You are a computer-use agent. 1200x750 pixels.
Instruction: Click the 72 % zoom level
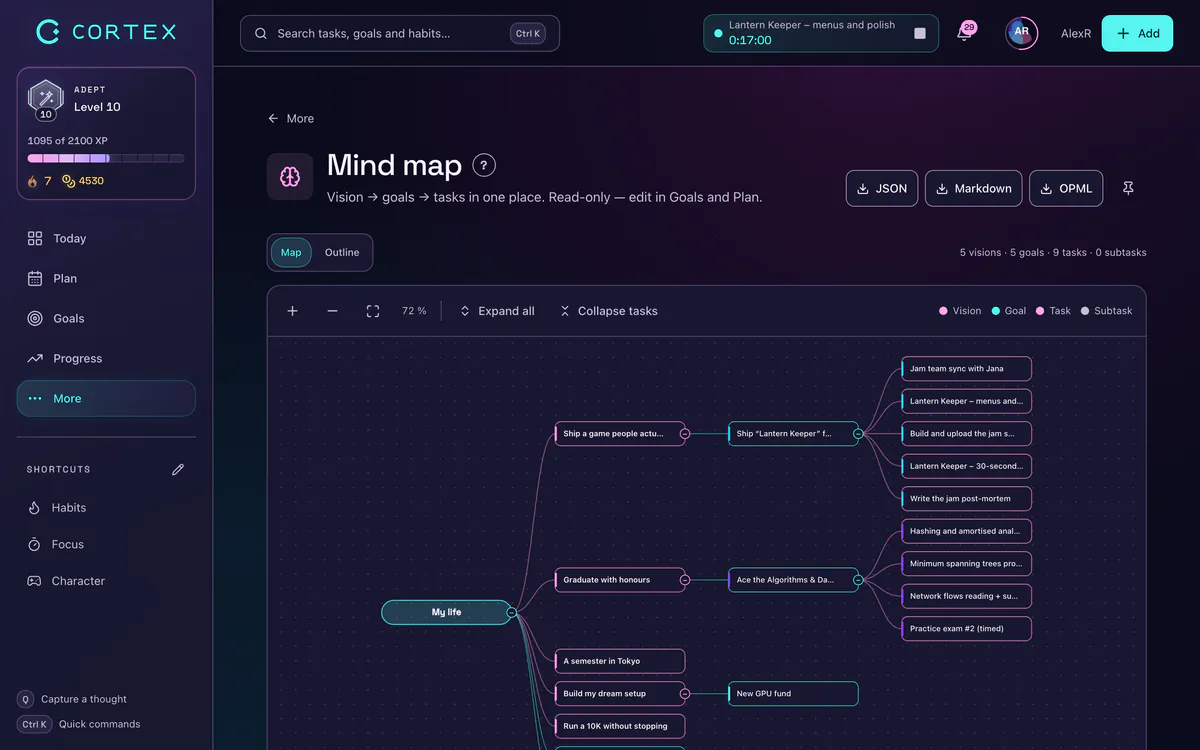point(414,311)
